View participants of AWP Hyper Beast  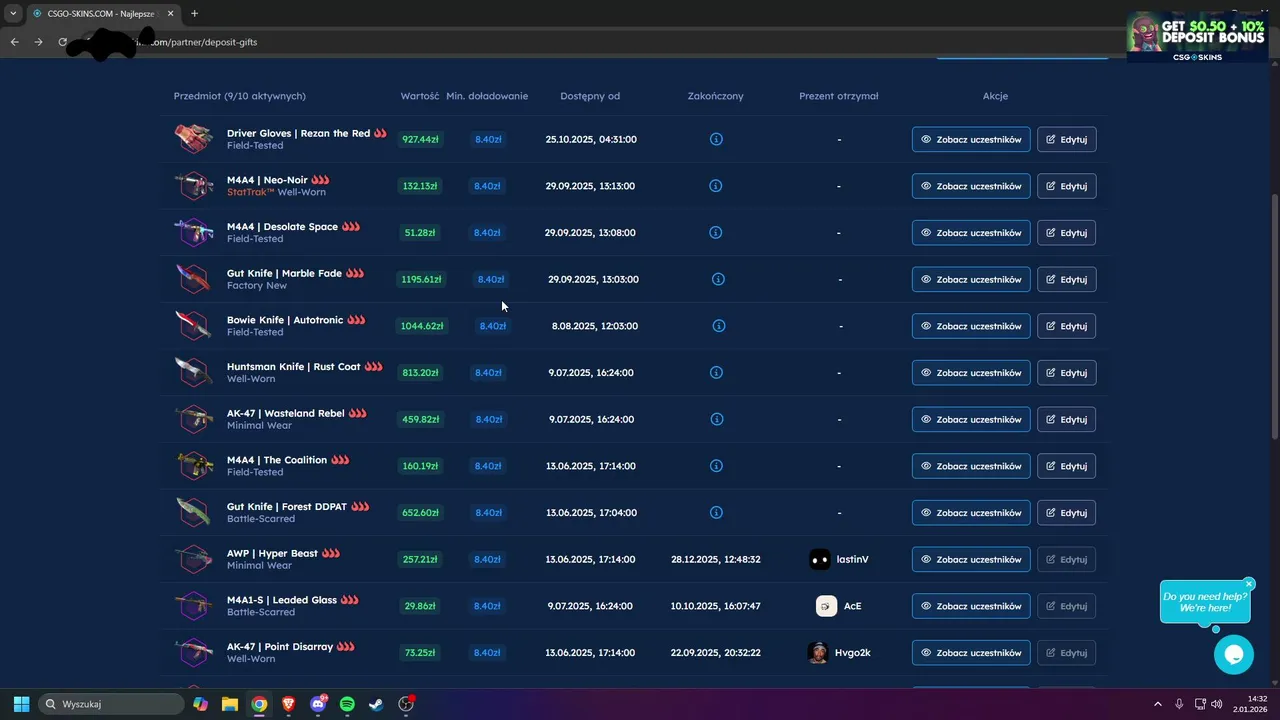coord(971,559)
